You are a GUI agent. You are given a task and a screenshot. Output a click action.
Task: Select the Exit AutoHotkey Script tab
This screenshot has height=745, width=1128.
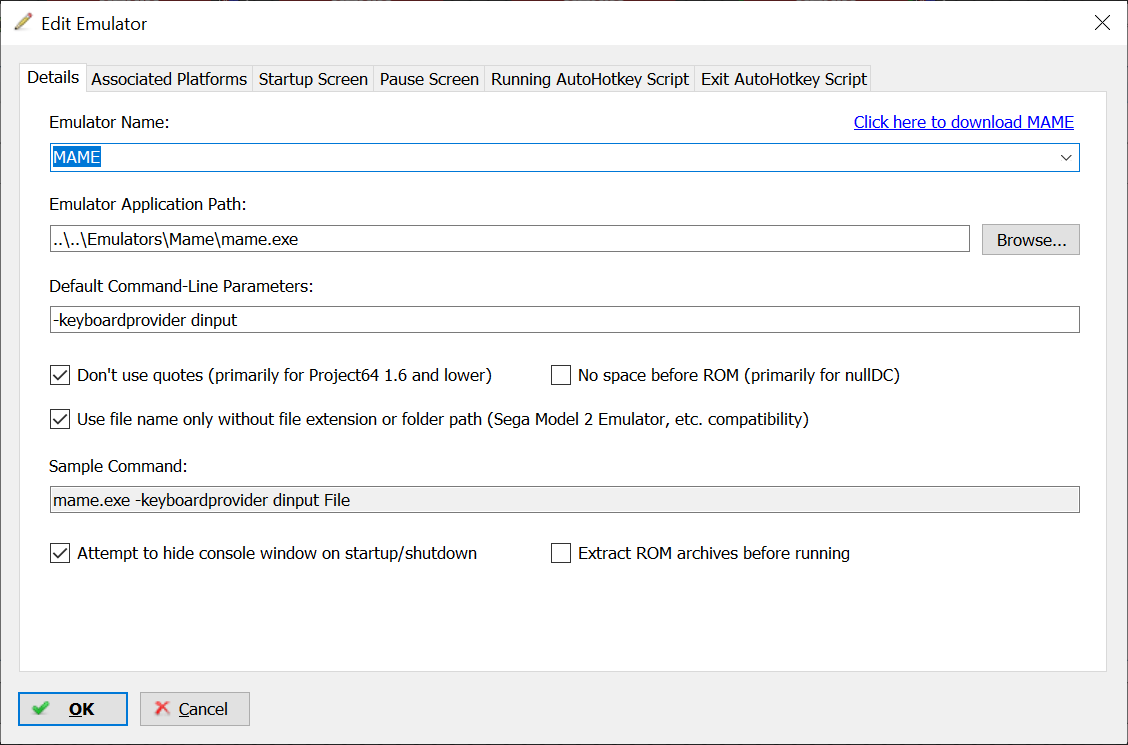click(x=783, y=79)
